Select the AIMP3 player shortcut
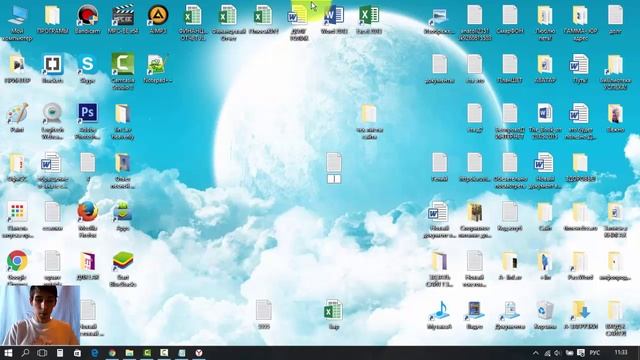This screenshot has height=360, width=640. pos(158,19)
